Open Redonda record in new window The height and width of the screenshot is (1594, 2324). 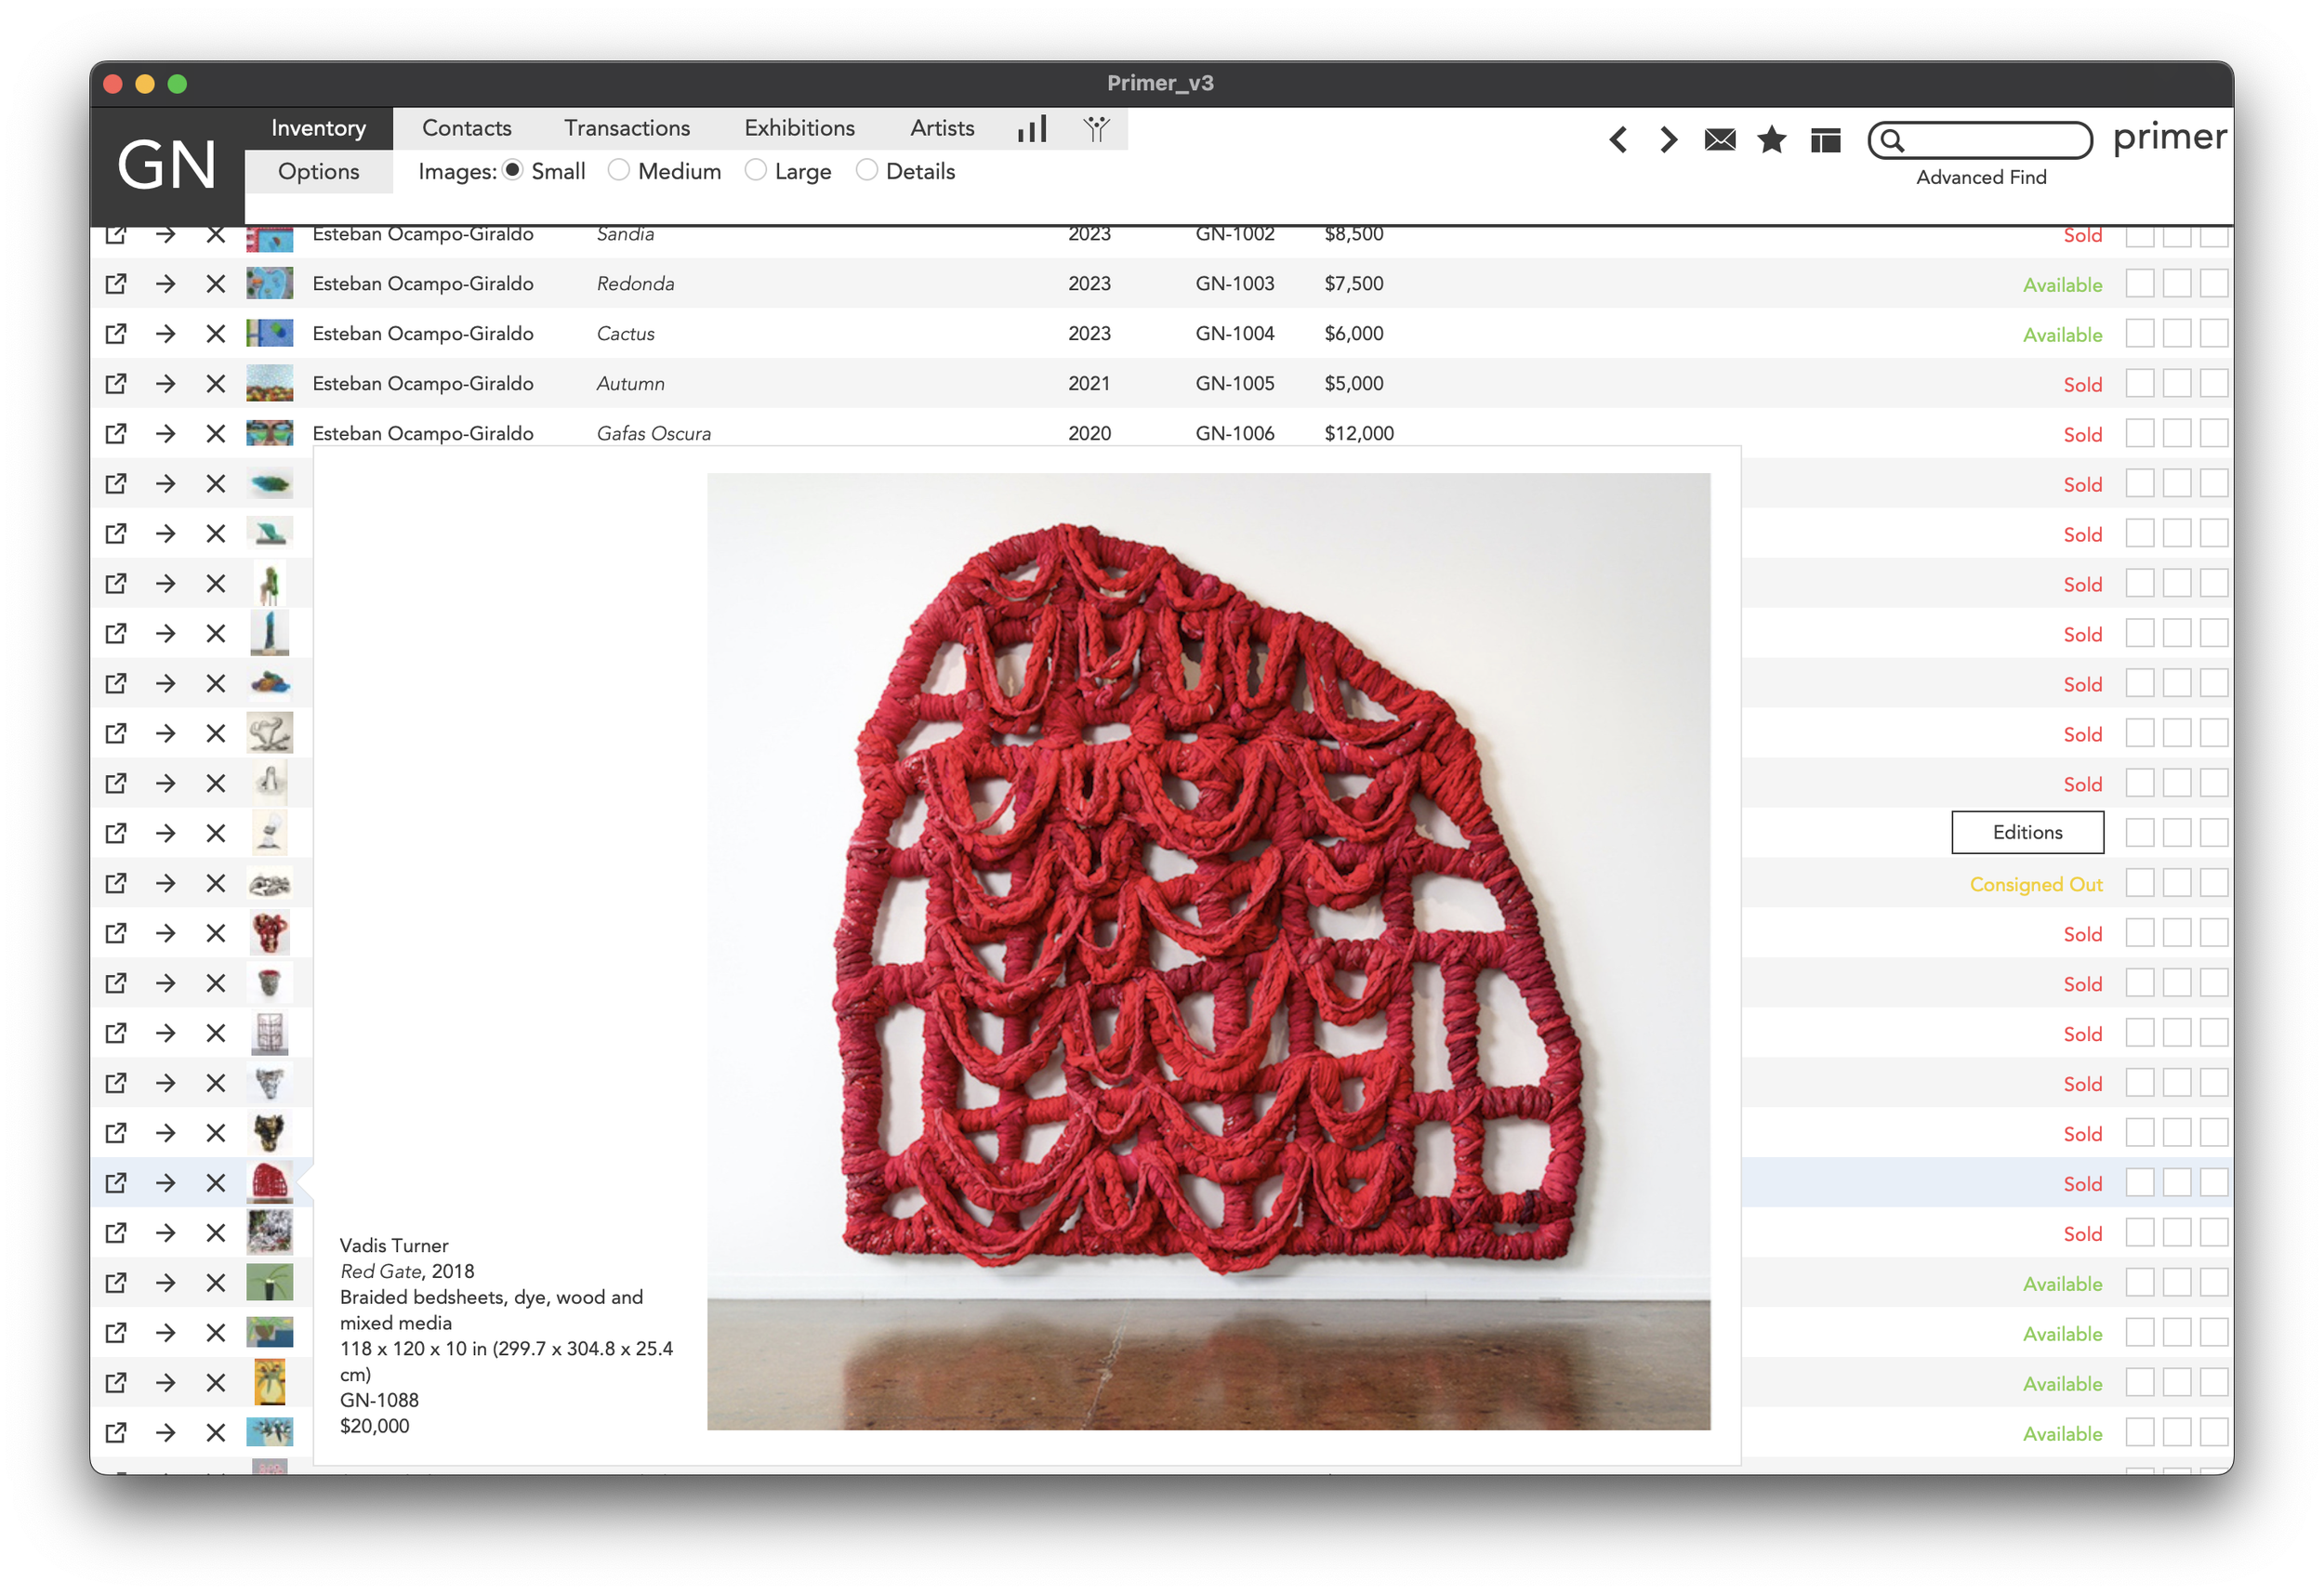coord(116,284)
